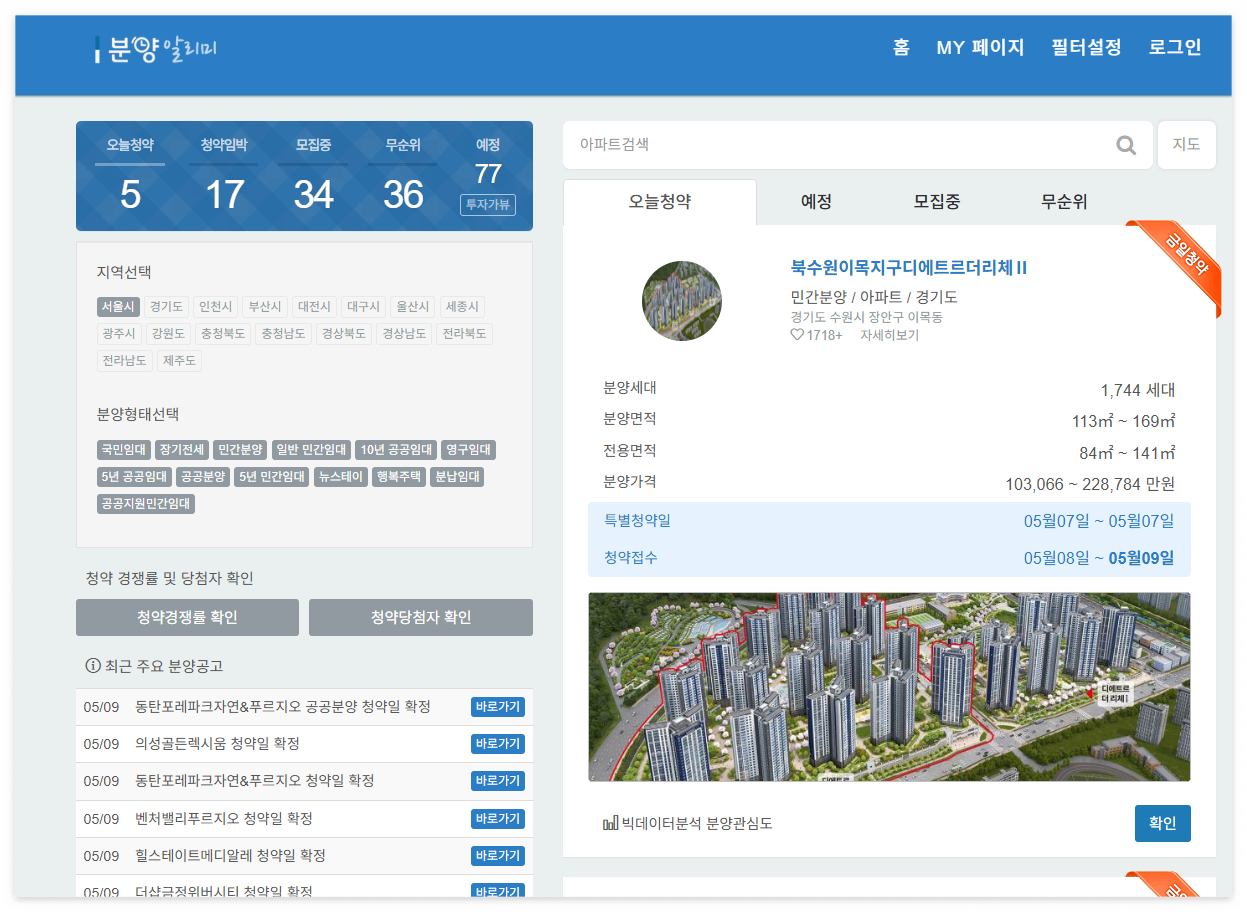1247x912 pixels.
Task: Toggle the 행복주택 type filter
Action: (x=399, y=477)
